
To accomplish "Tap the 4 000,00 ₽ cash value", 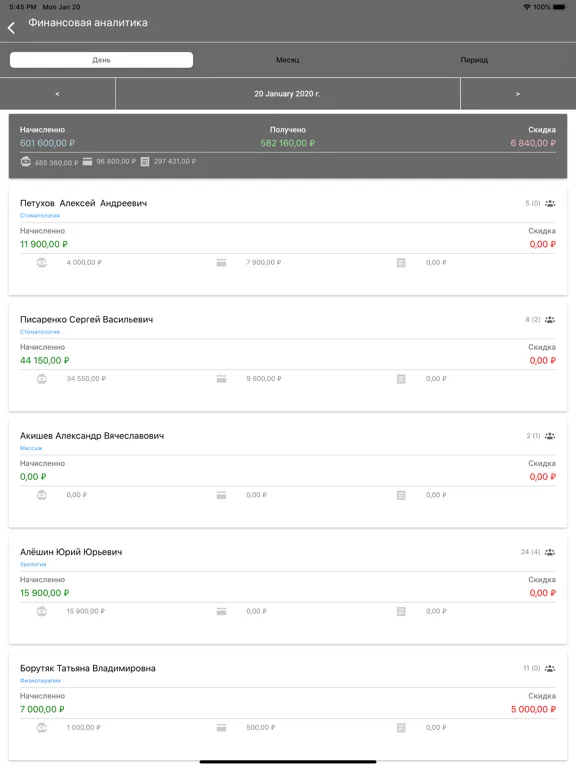I will (x=84, y=263).
